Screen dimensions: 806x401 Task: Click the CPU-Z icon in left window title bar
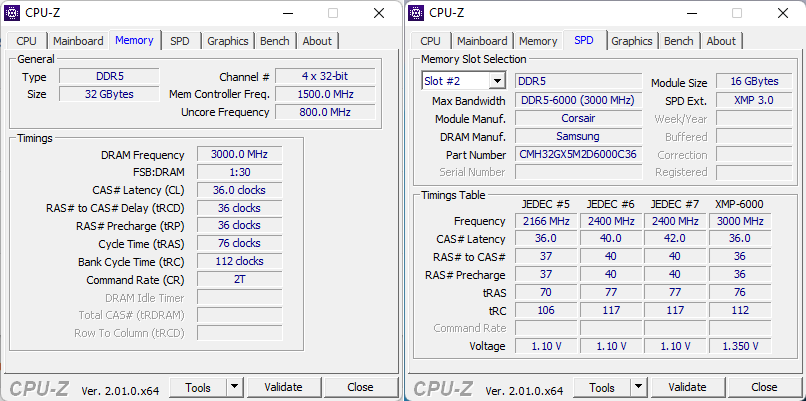pos(14,13)
